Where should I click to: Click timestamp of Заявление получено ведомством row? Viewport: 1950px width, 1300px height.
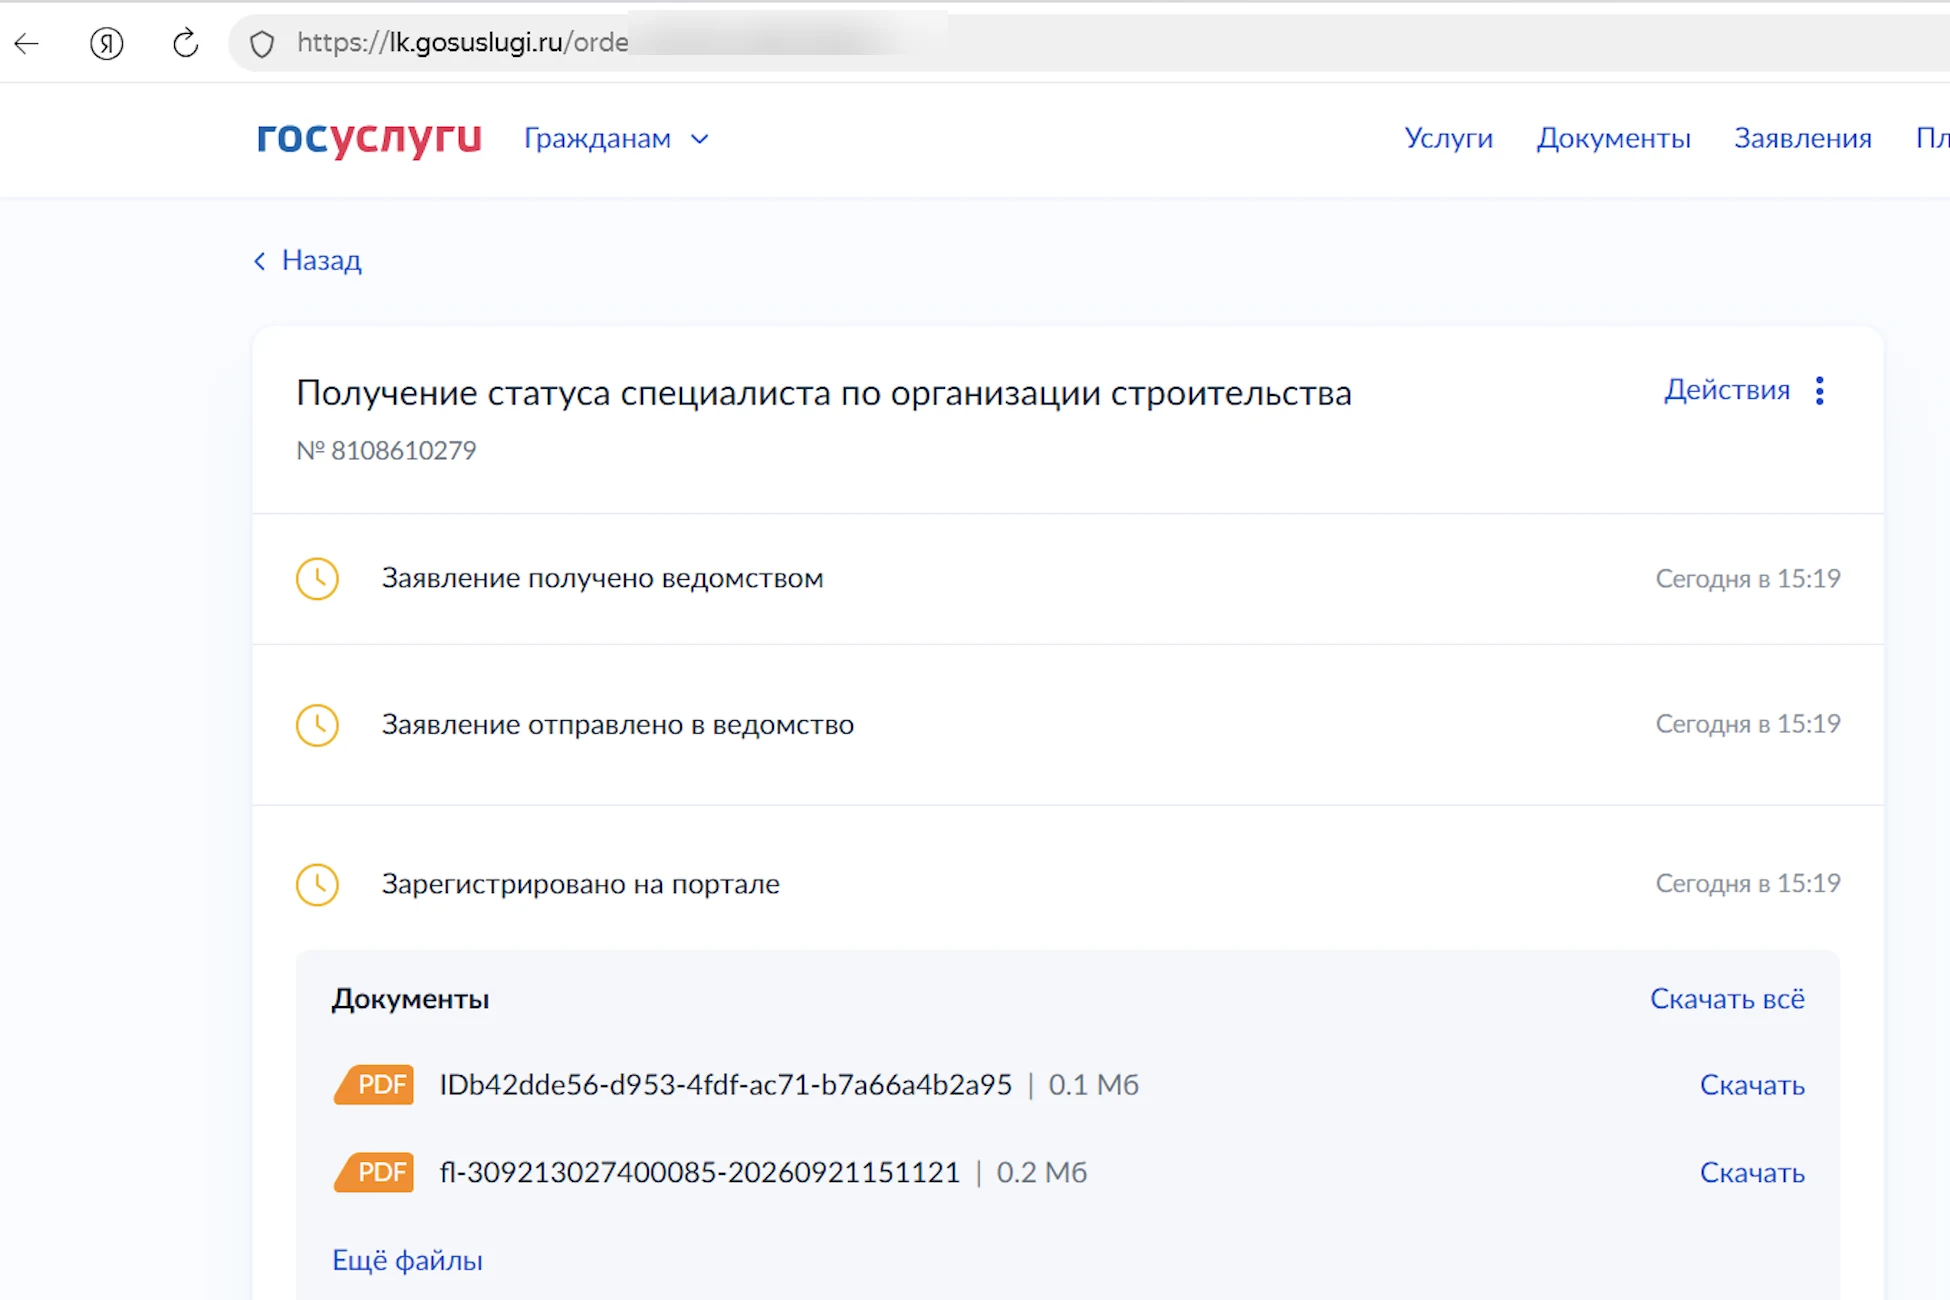click(x=1748, y=579)
